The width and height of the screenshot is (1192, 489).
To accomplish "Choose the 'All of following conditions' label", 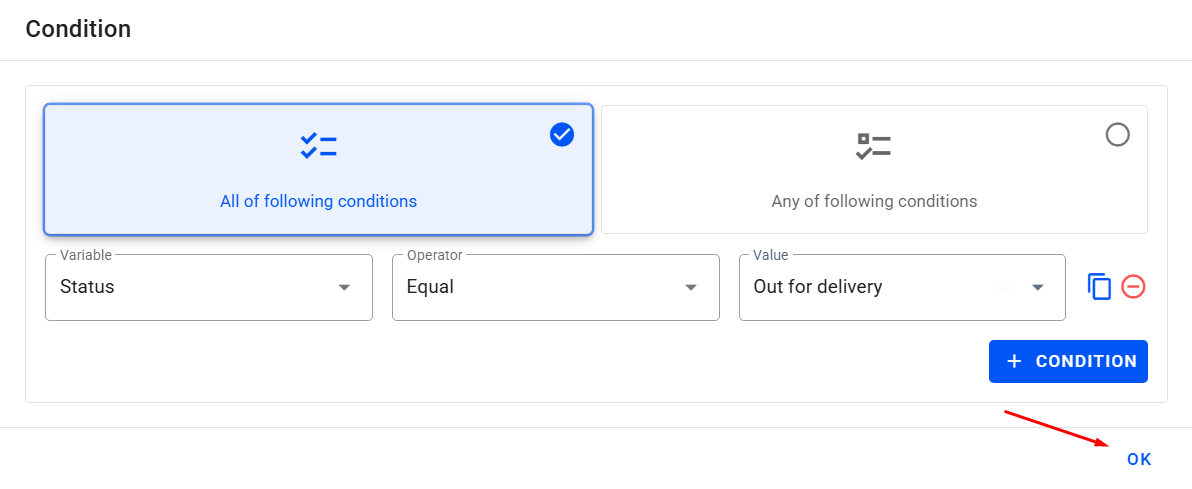I will tap(318, 201).
